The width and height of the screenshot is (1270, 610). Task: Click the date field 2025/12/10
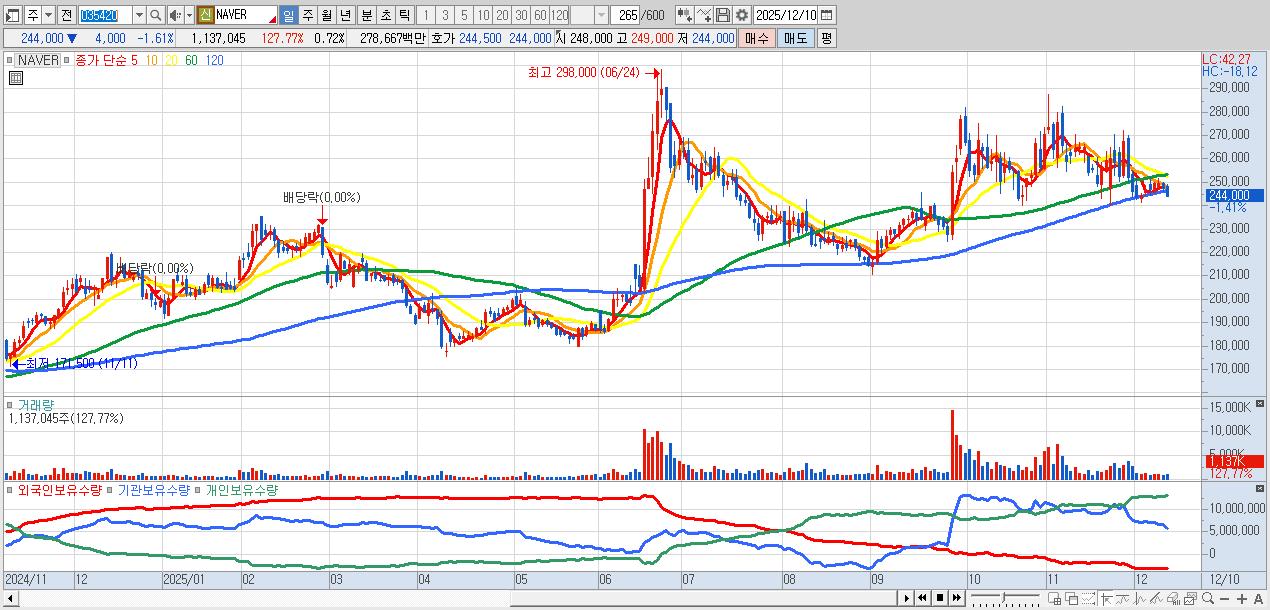point(787,15)
